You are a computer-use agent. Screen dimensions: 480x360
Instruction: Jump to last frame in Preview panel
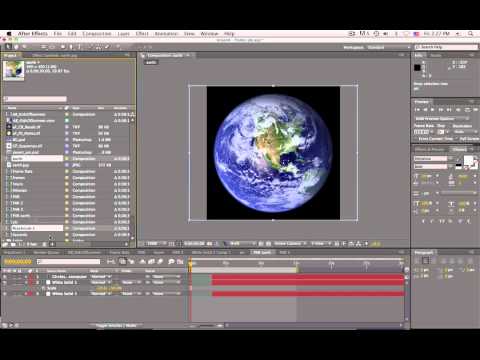click(x=449, y=109)
